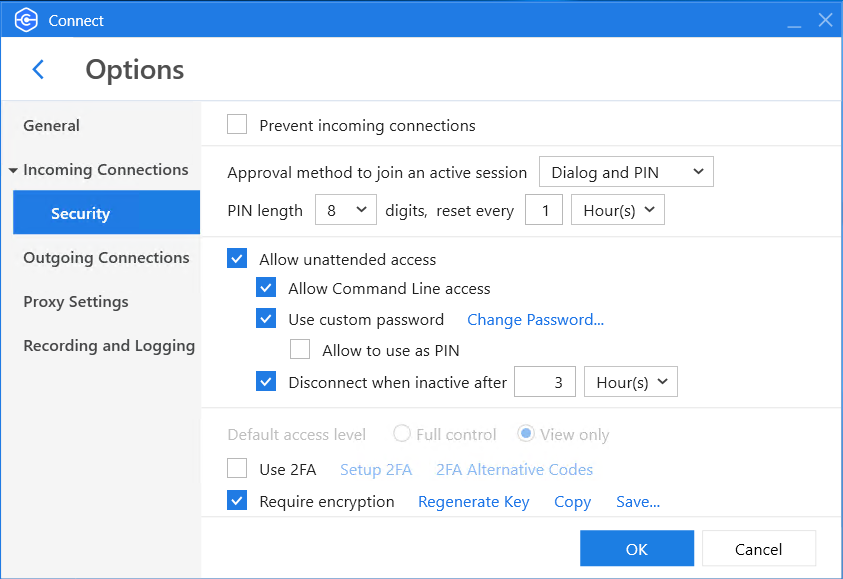The image size is (843, 579).
Task: Click the disconnect inactive time field
Action: (x=545, y=382)
